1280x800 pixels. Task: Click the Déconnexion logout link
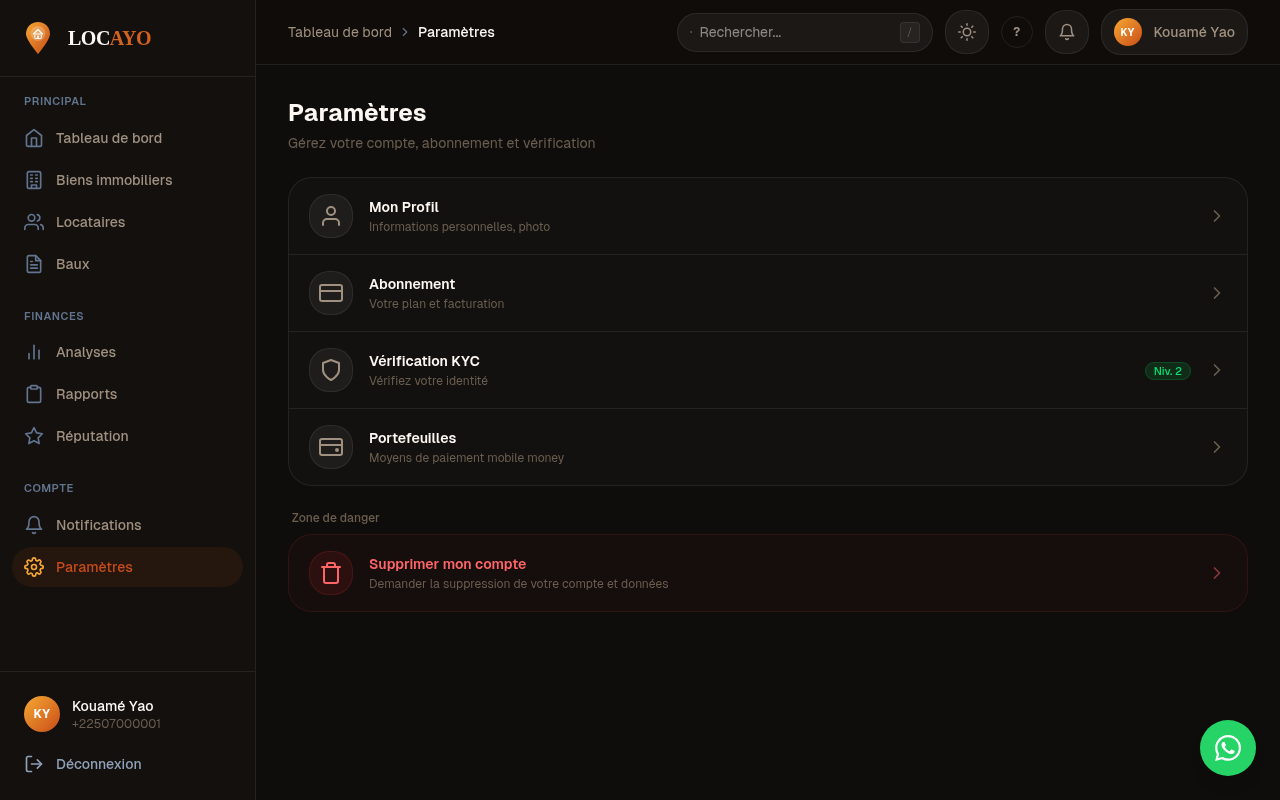pos(98,764)
